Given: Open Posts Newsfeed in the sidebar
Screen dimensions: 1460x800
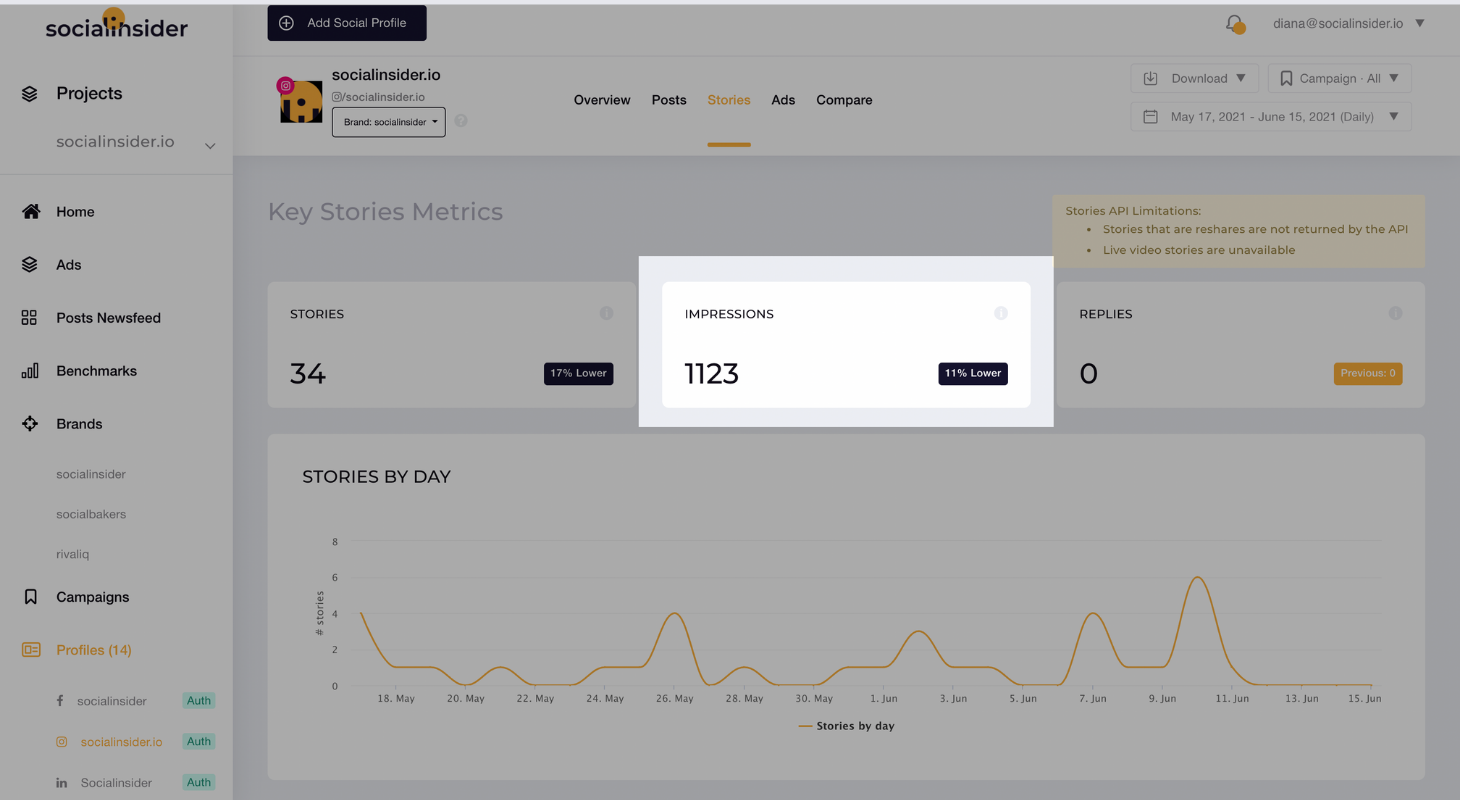Looking at the screenshot, I should (x=108, y=318).
